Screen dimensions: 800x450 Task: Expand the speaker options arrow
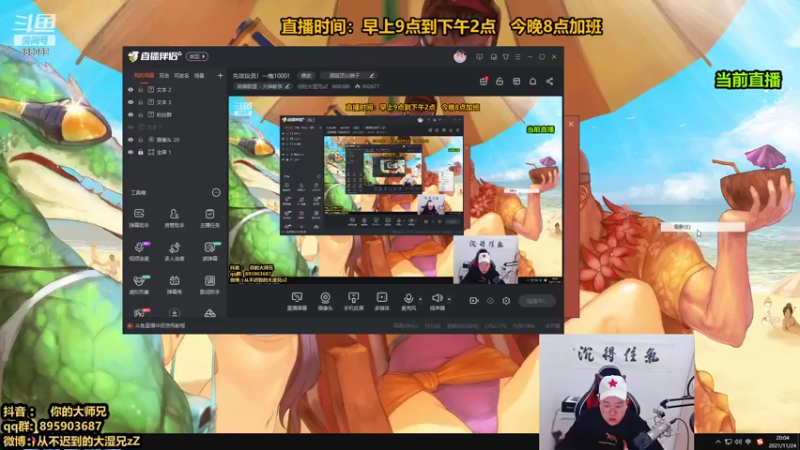click(449, 299)
